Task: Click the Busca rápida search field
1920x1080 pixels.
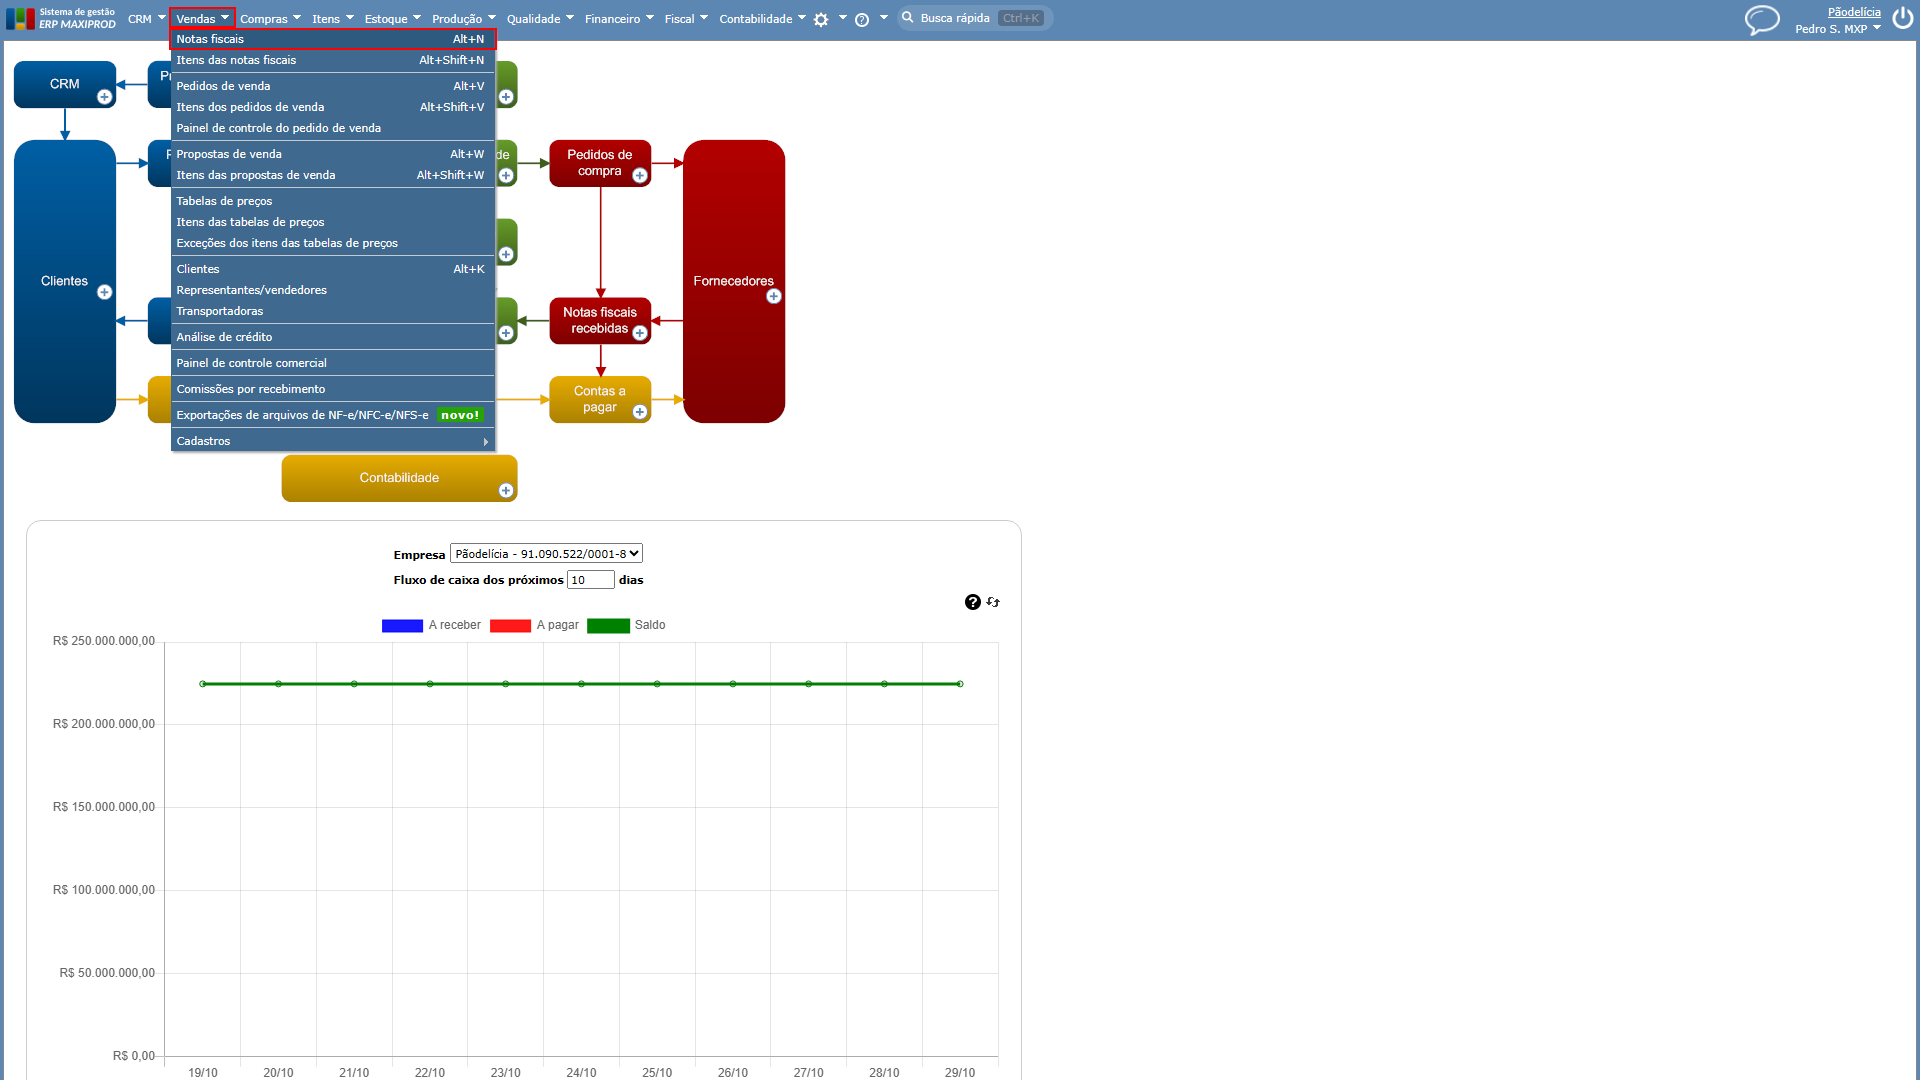Action: (x=975, y=18)
